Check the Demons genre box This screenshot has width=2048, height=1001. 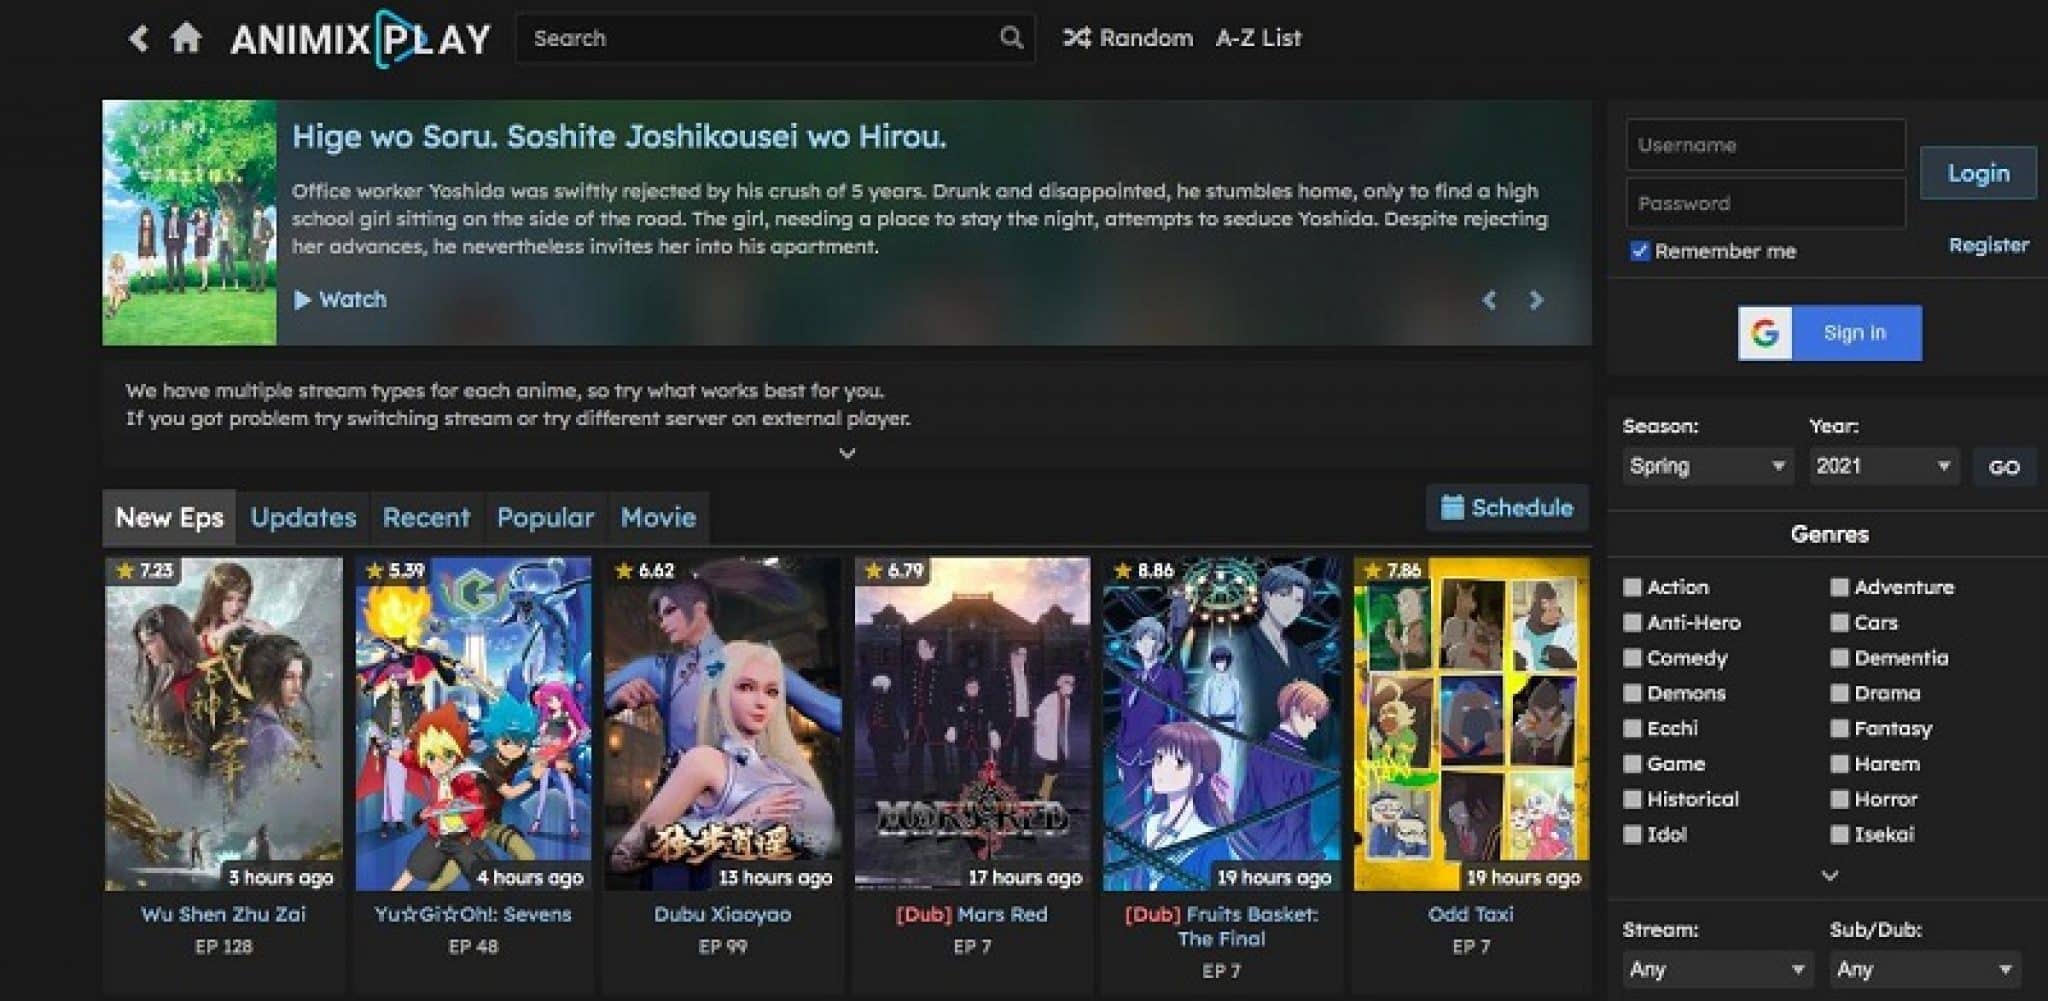1633,693
